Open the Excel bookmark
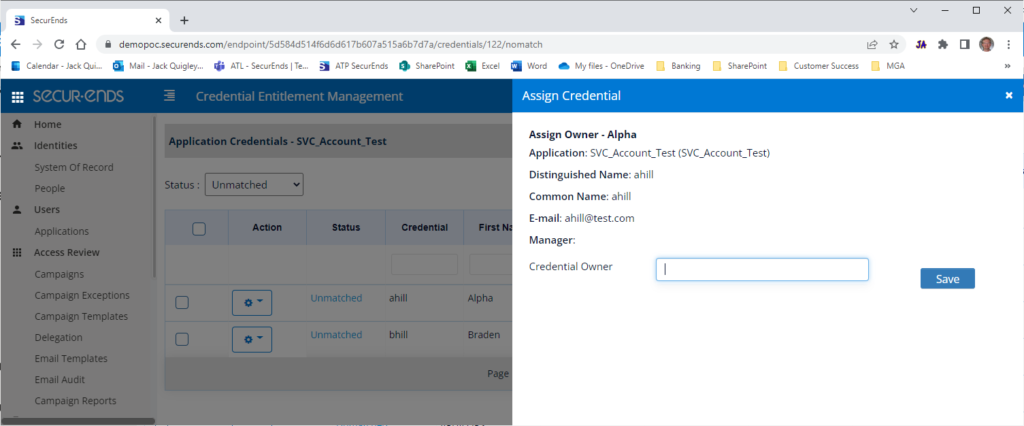 (483, 65)
